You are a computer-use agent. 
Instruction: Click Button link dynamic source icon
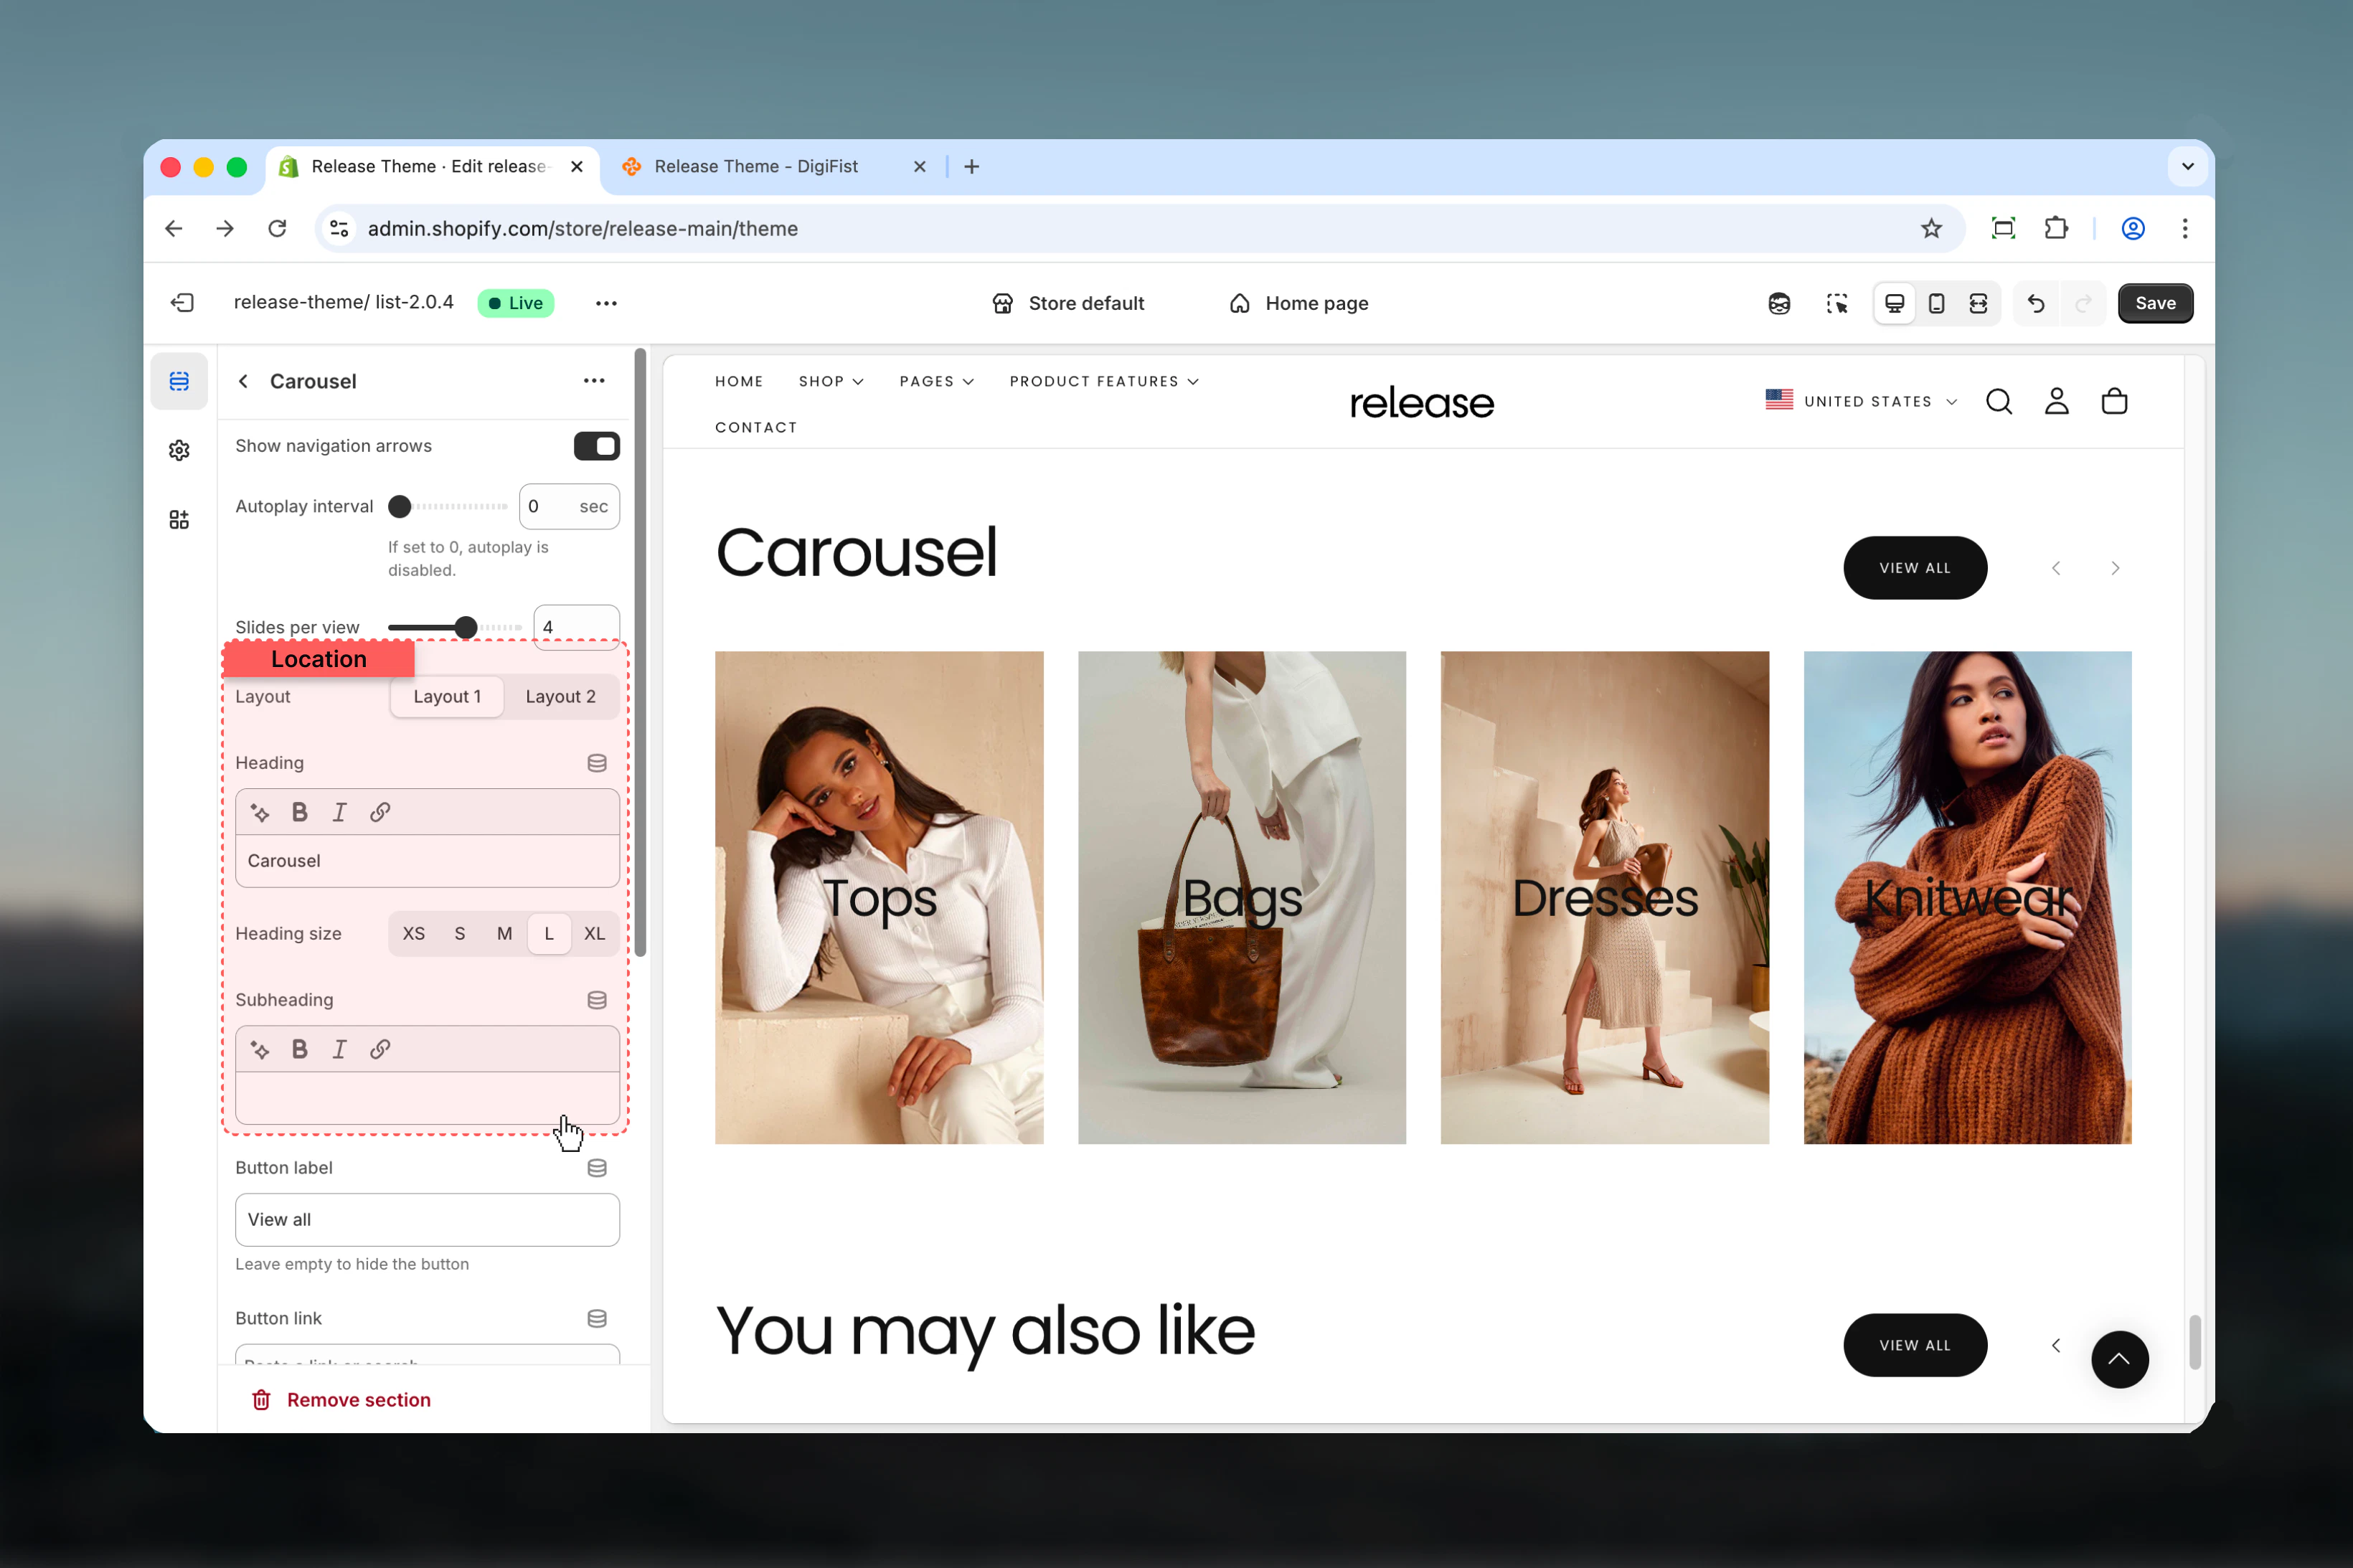[597, 1318]
